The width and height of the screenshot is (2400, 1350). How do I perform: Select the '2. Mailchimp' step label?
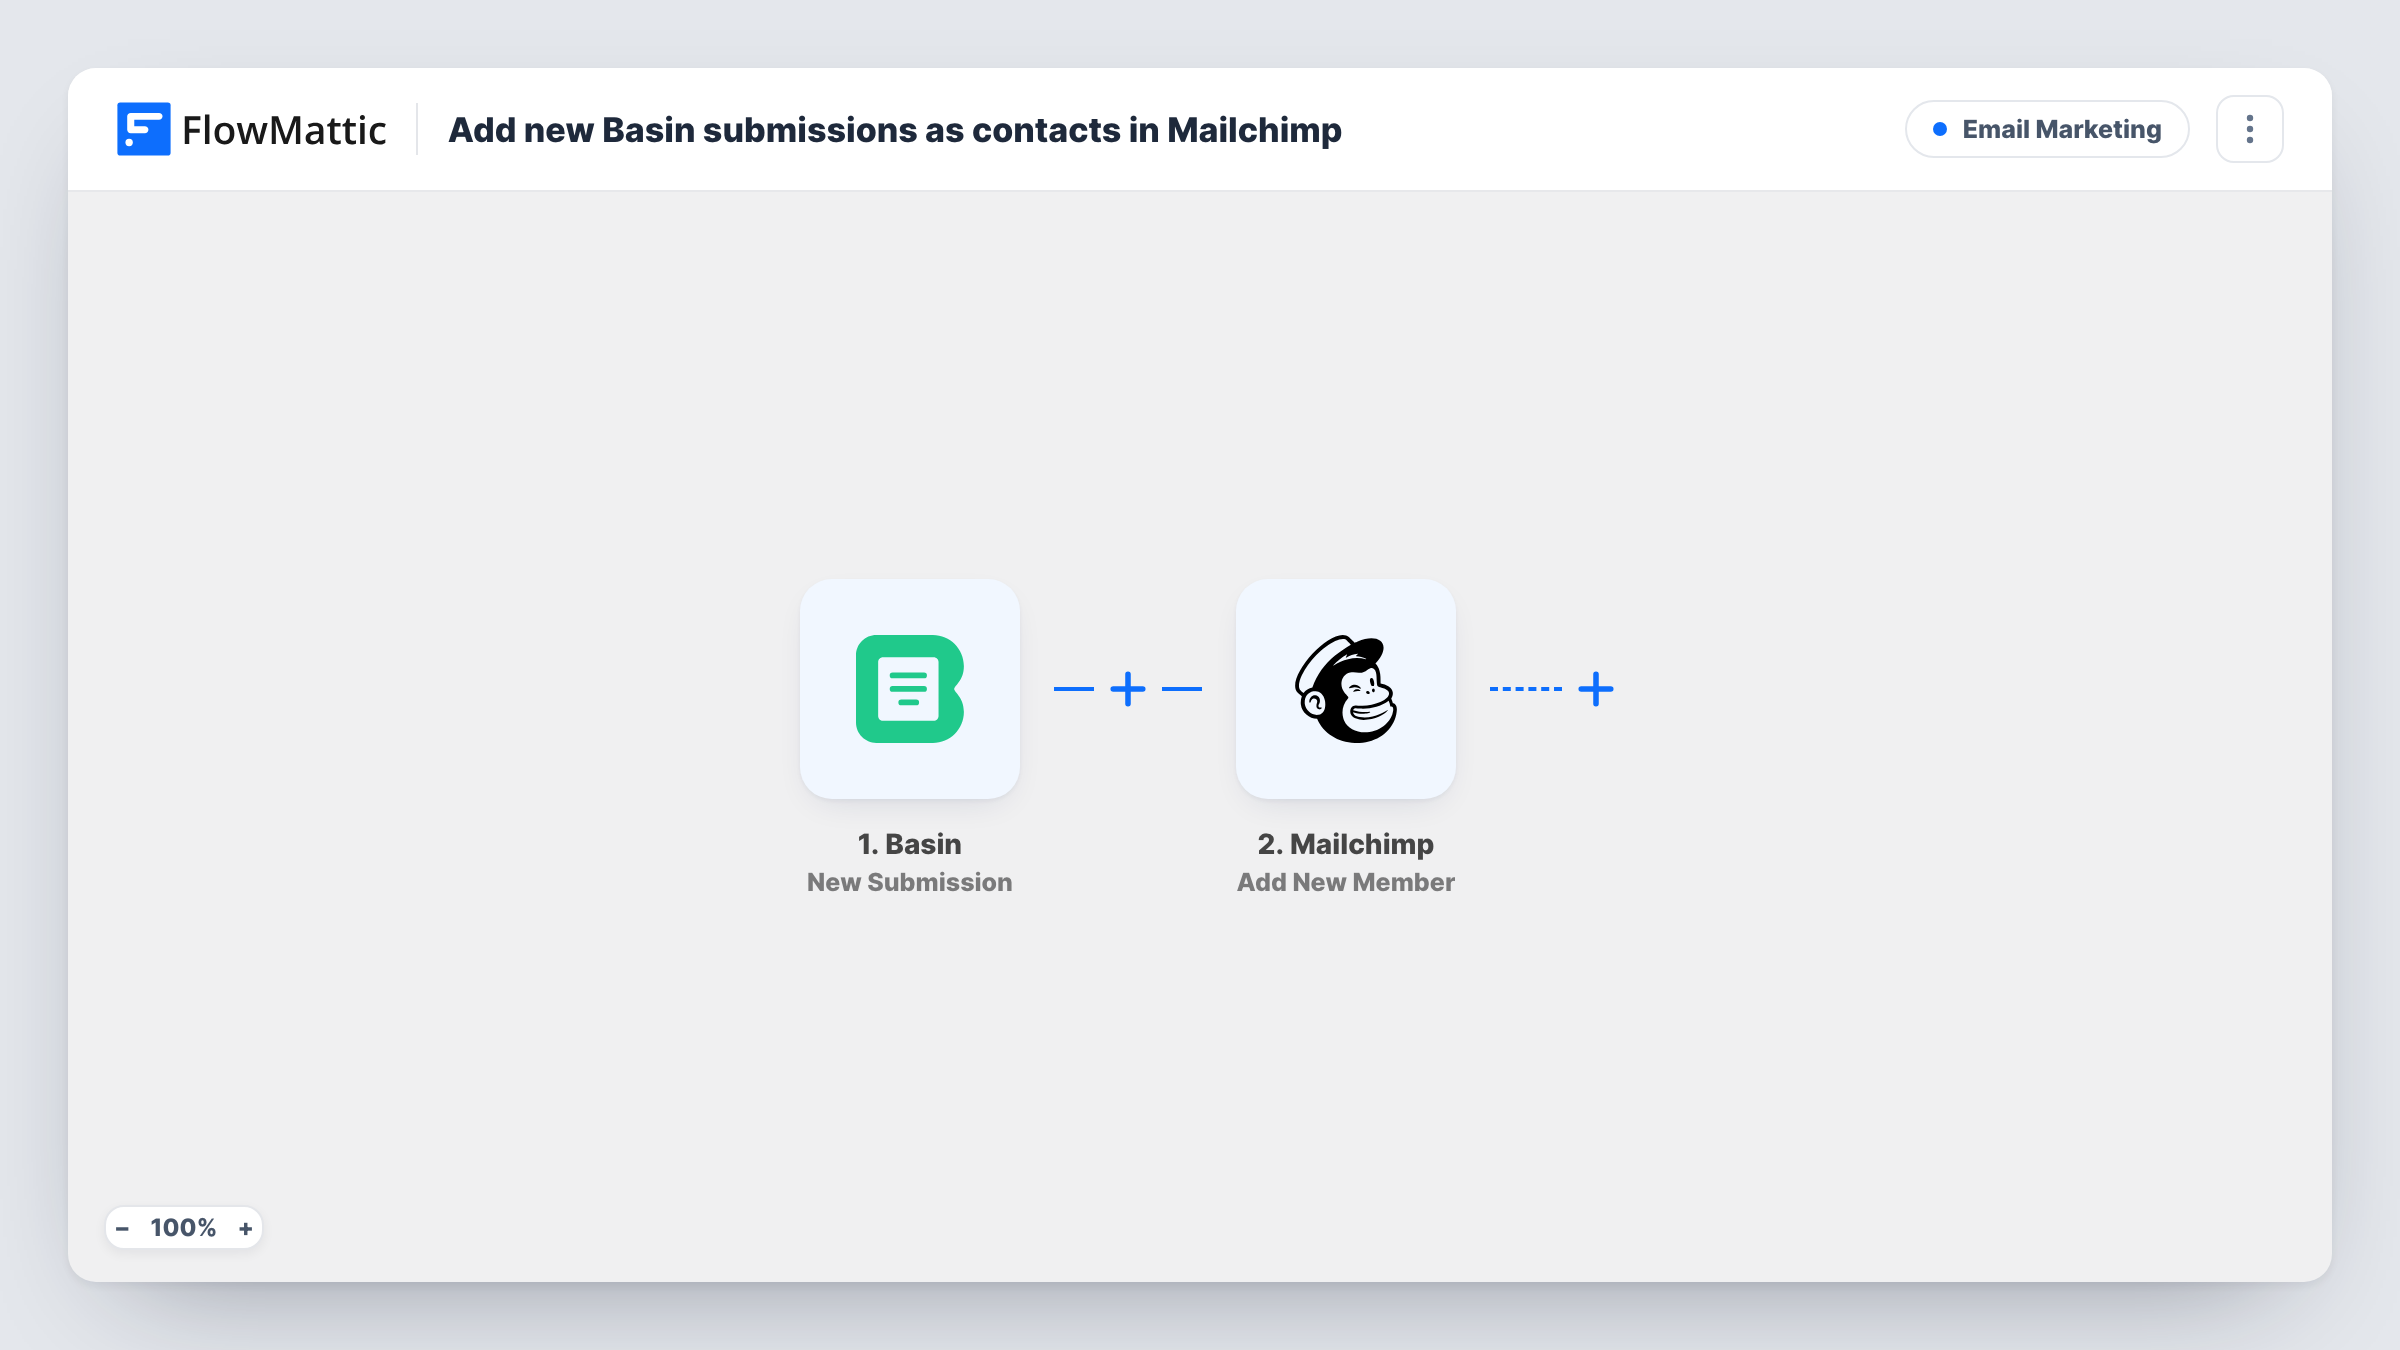[x=1345, y=844]
